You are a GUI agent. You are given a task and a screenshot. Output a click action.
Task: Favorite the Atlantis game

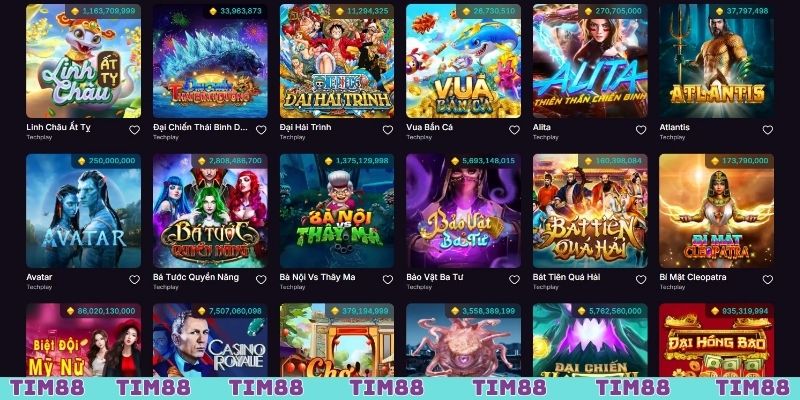click(x=768, y=130)
